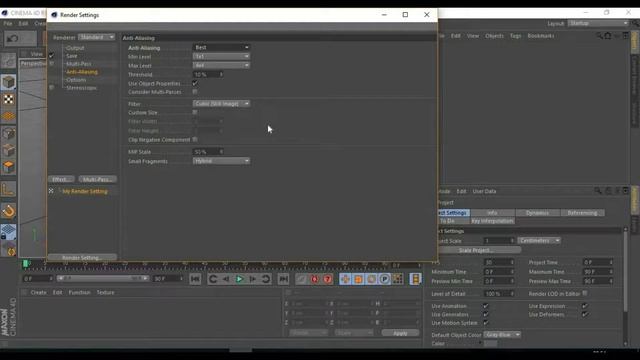Select Output in render settings list
Screen dimensions: 640x360
point(75,48)
